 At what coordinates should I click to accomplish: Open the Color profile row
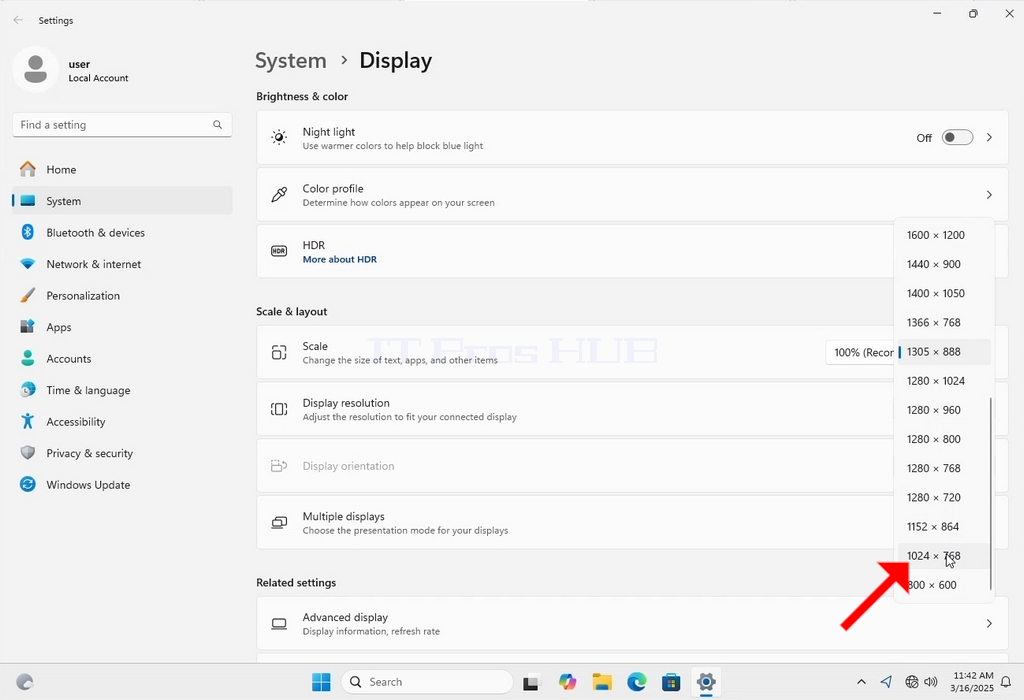click(x=632, y=195)
